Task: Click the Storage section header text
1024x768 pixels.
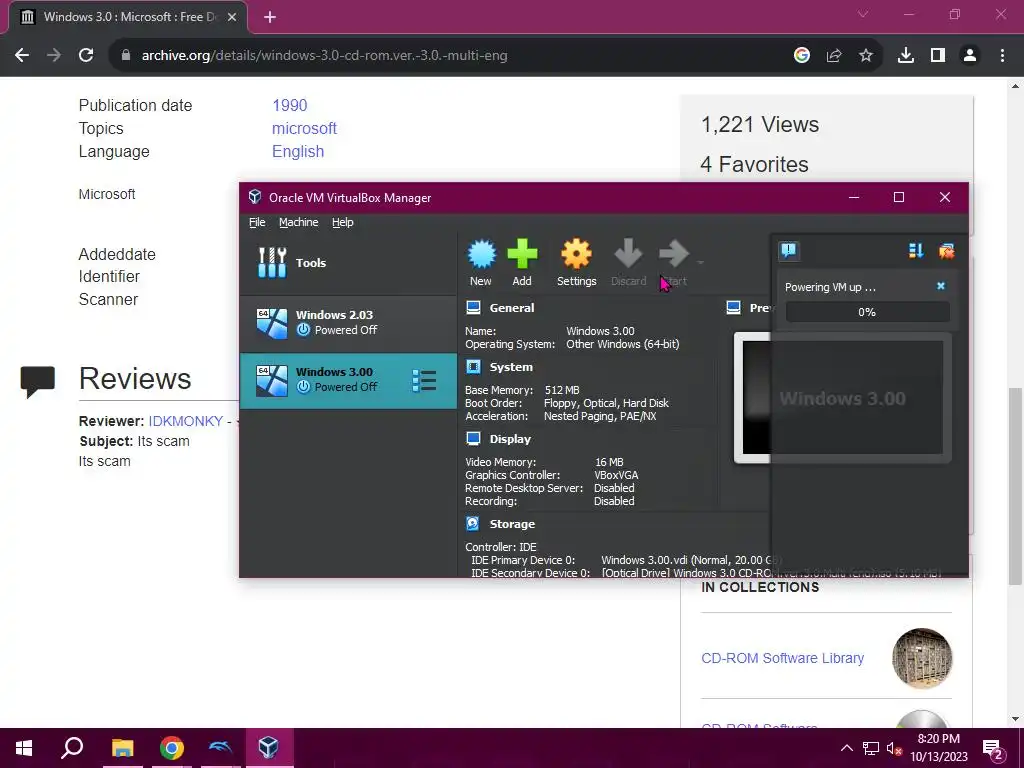Action: tap(512, 524)
